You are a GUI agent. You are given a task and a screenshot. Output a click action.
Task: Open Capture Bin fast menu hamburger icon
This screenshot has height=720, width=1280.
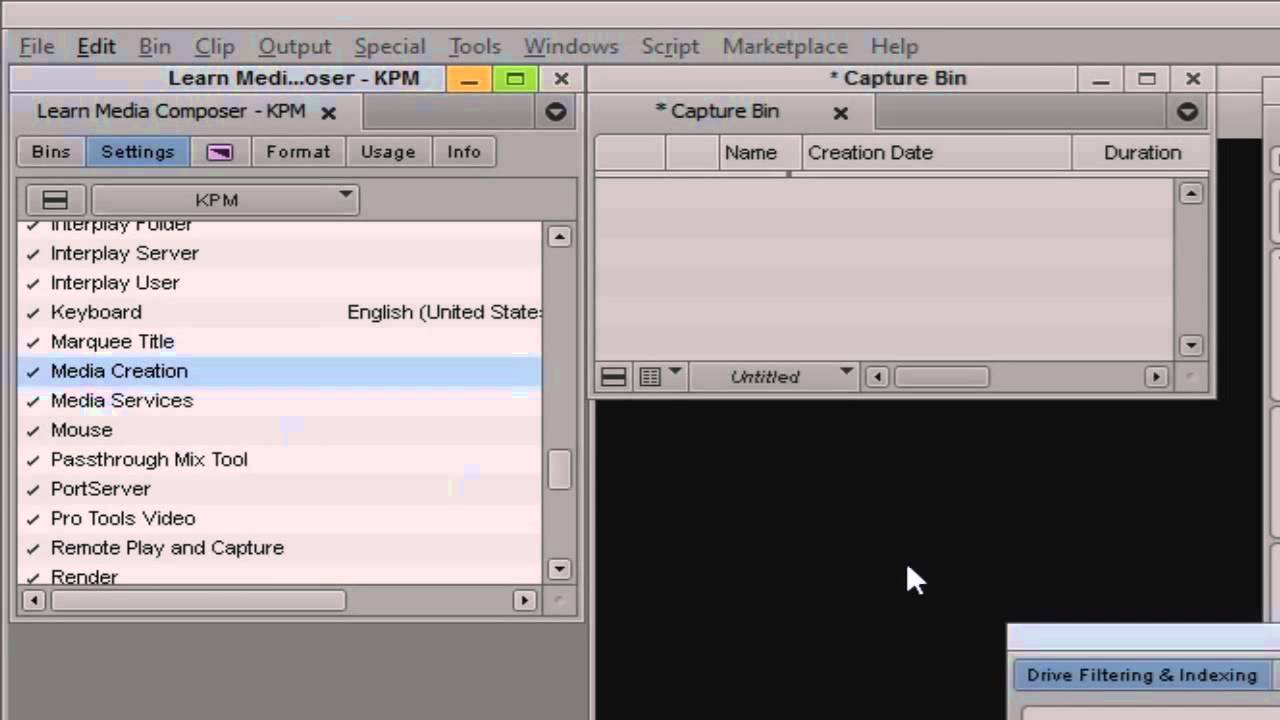(613, 377)
